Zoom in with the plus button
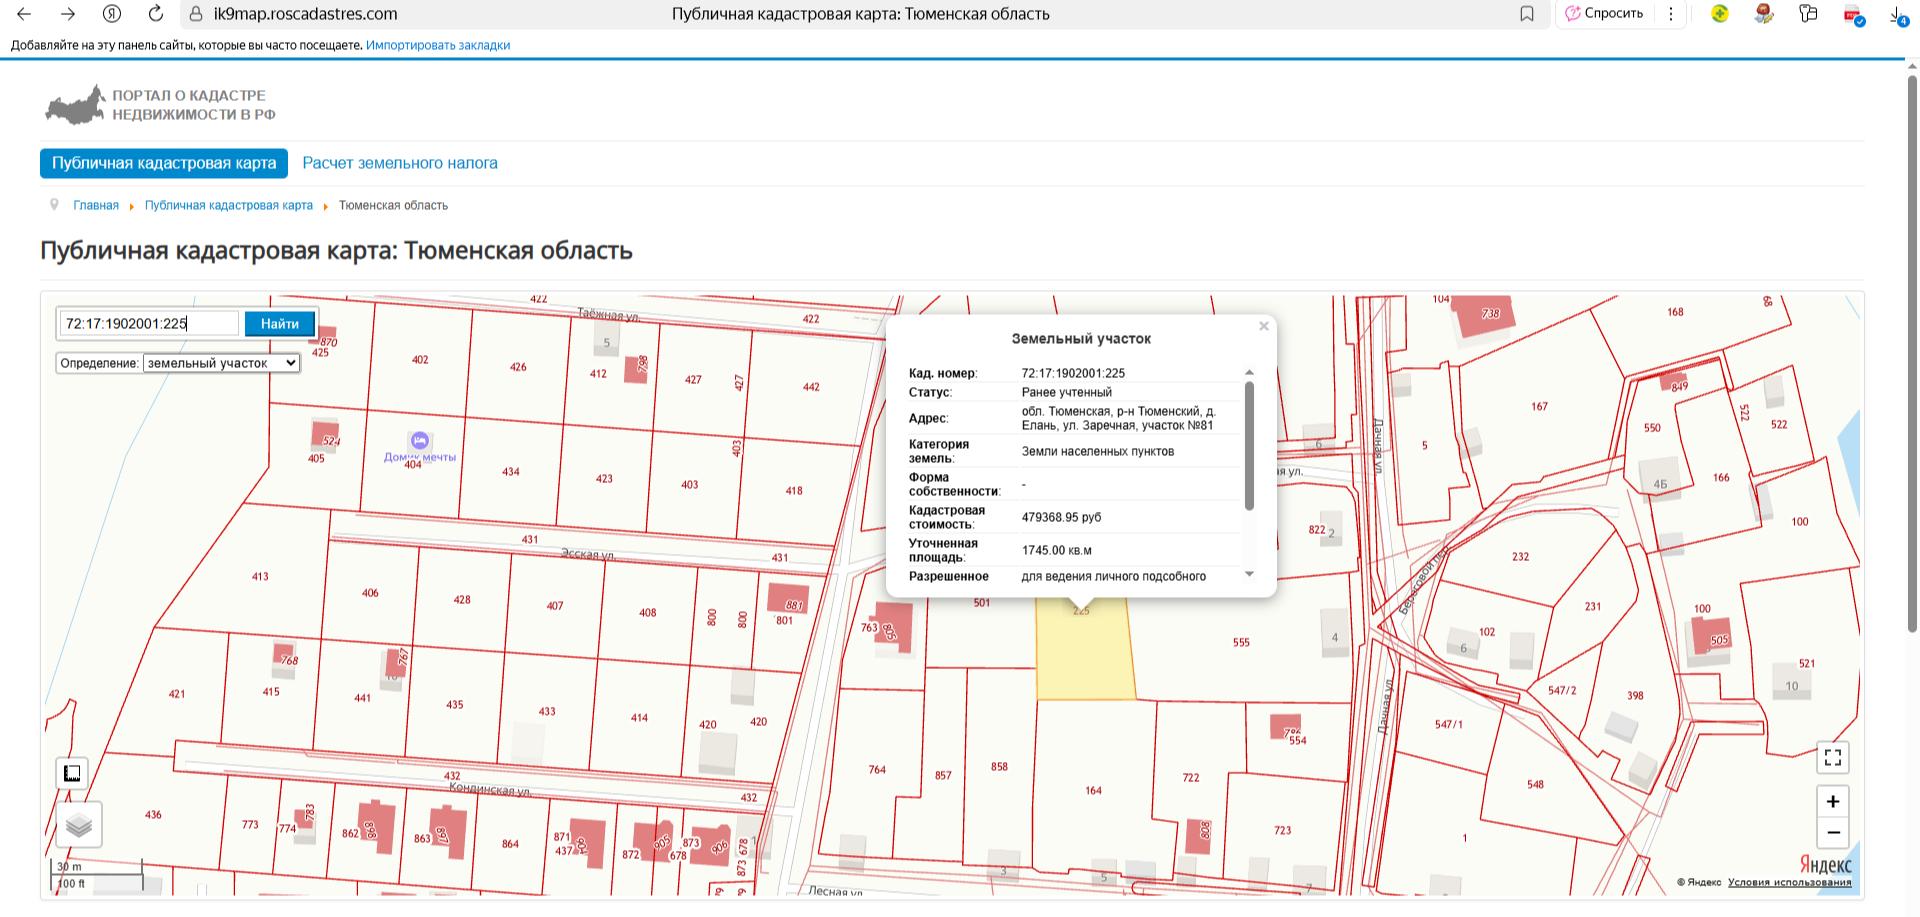Screen dimensions: 1920x917 [x=1832, y=801]
